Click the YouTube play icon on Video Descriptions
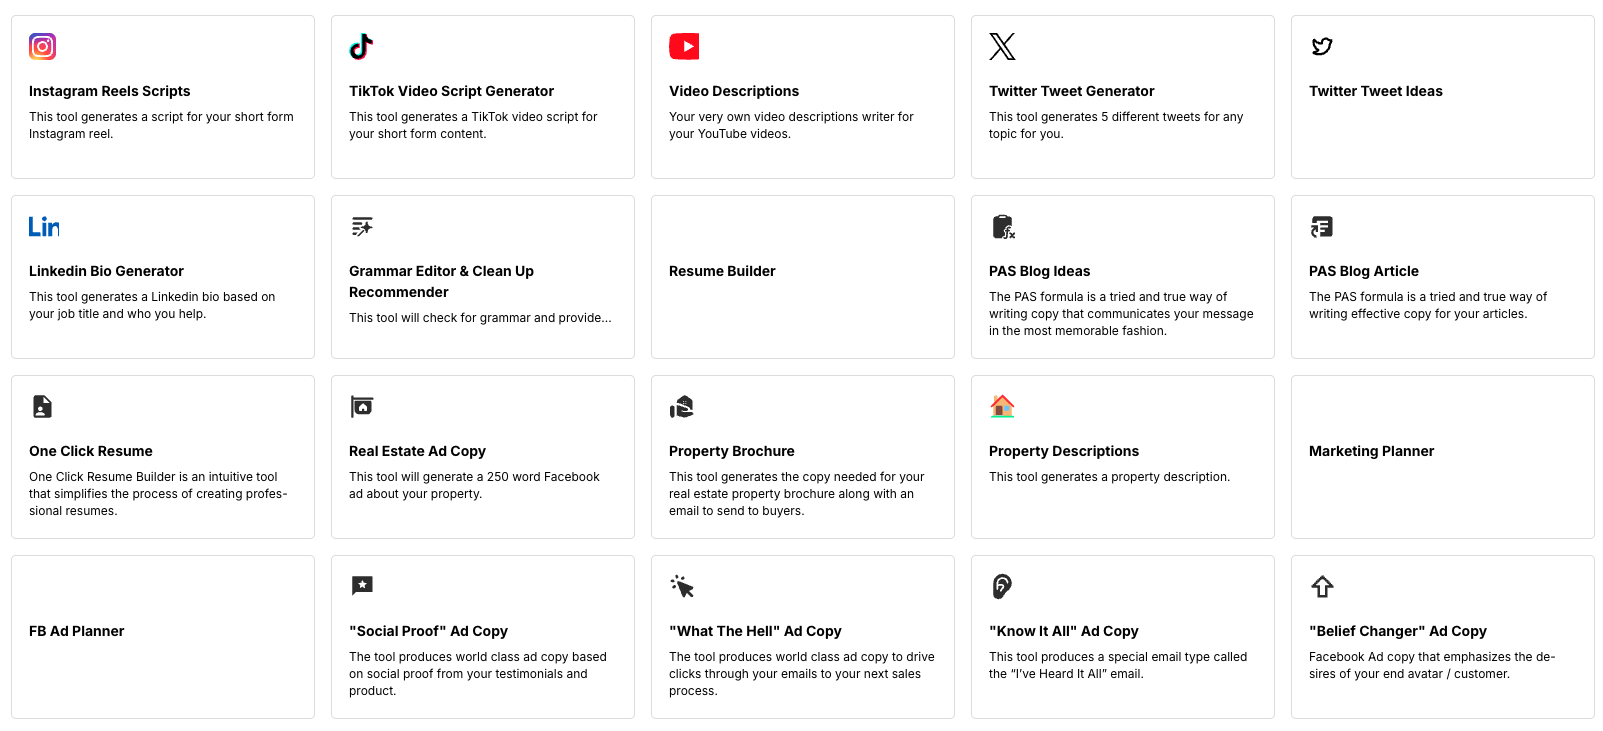Viewport: 1603px width, 731px height. click(x=682, y=46)
